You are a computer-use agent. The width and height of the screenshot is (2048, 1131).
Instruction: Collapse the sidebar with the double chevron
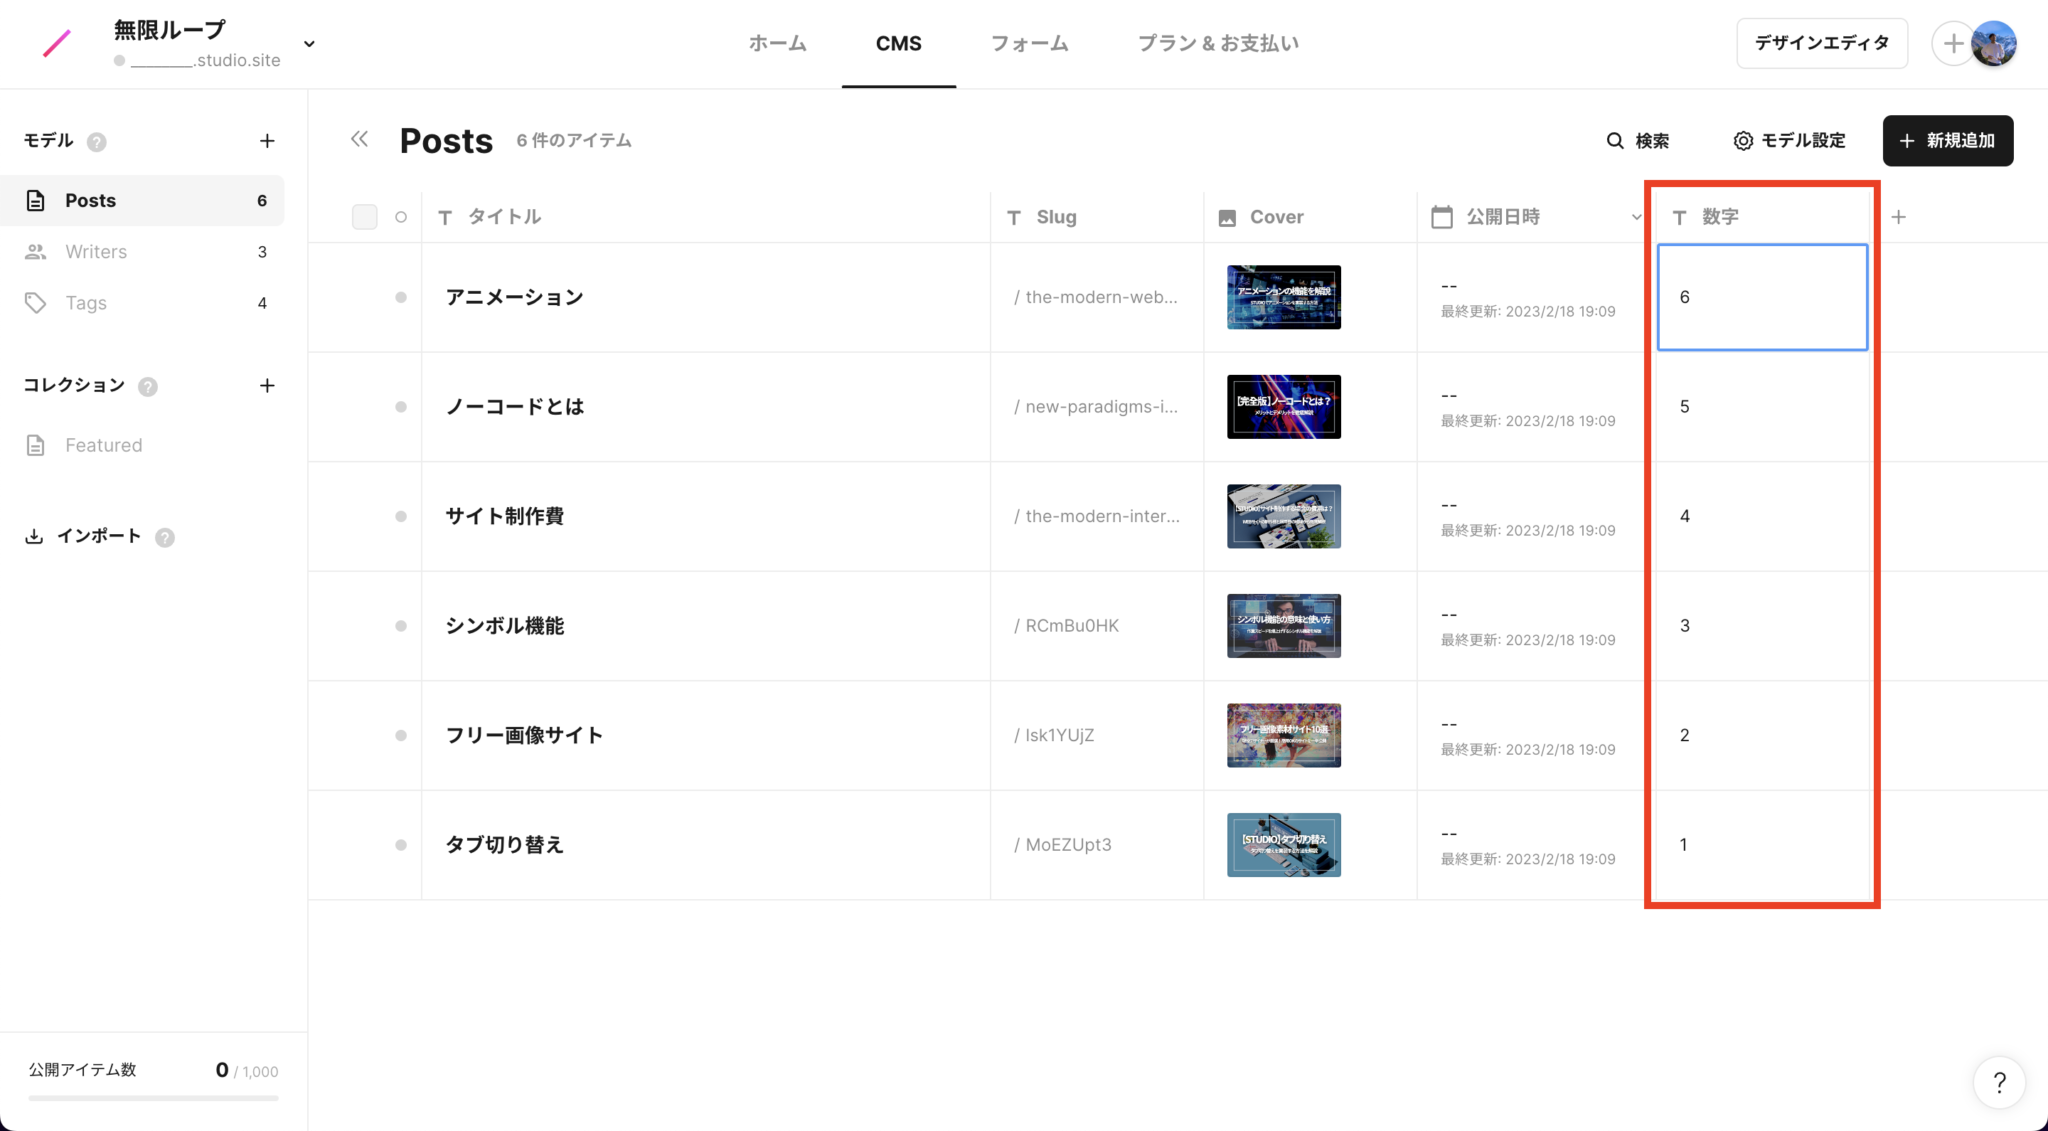[359, 140]
